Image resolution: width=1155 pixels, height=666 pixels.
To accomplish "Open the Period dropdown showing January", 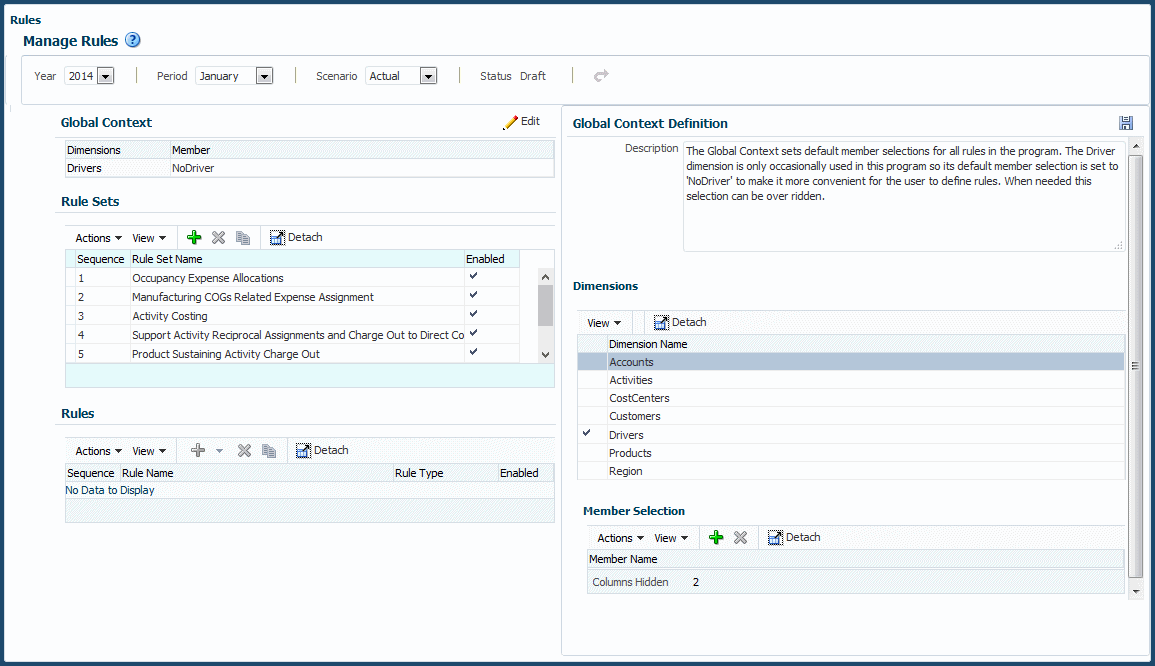I will [264, 76].
